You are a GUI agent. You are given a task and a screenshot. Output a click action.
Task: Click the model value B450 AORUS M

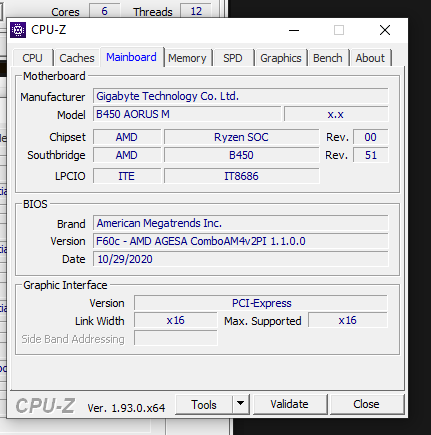[187, 114]
